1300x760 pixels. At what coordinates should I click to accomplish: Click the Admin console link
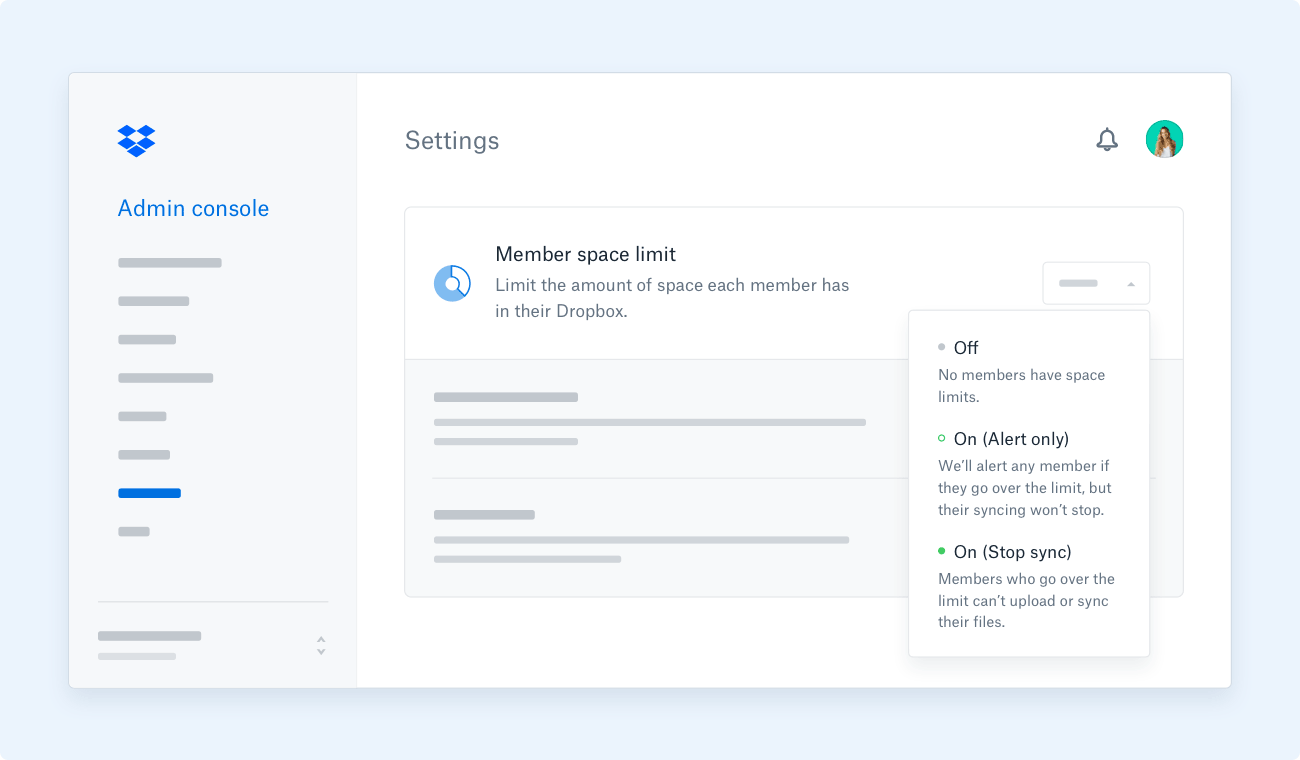tap(193, 208)
